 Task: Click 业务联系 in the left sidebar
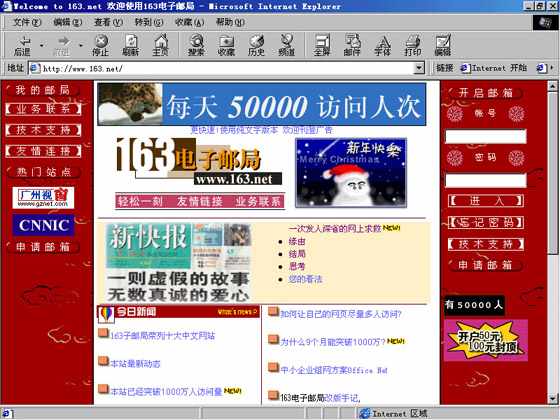[43, 109]
